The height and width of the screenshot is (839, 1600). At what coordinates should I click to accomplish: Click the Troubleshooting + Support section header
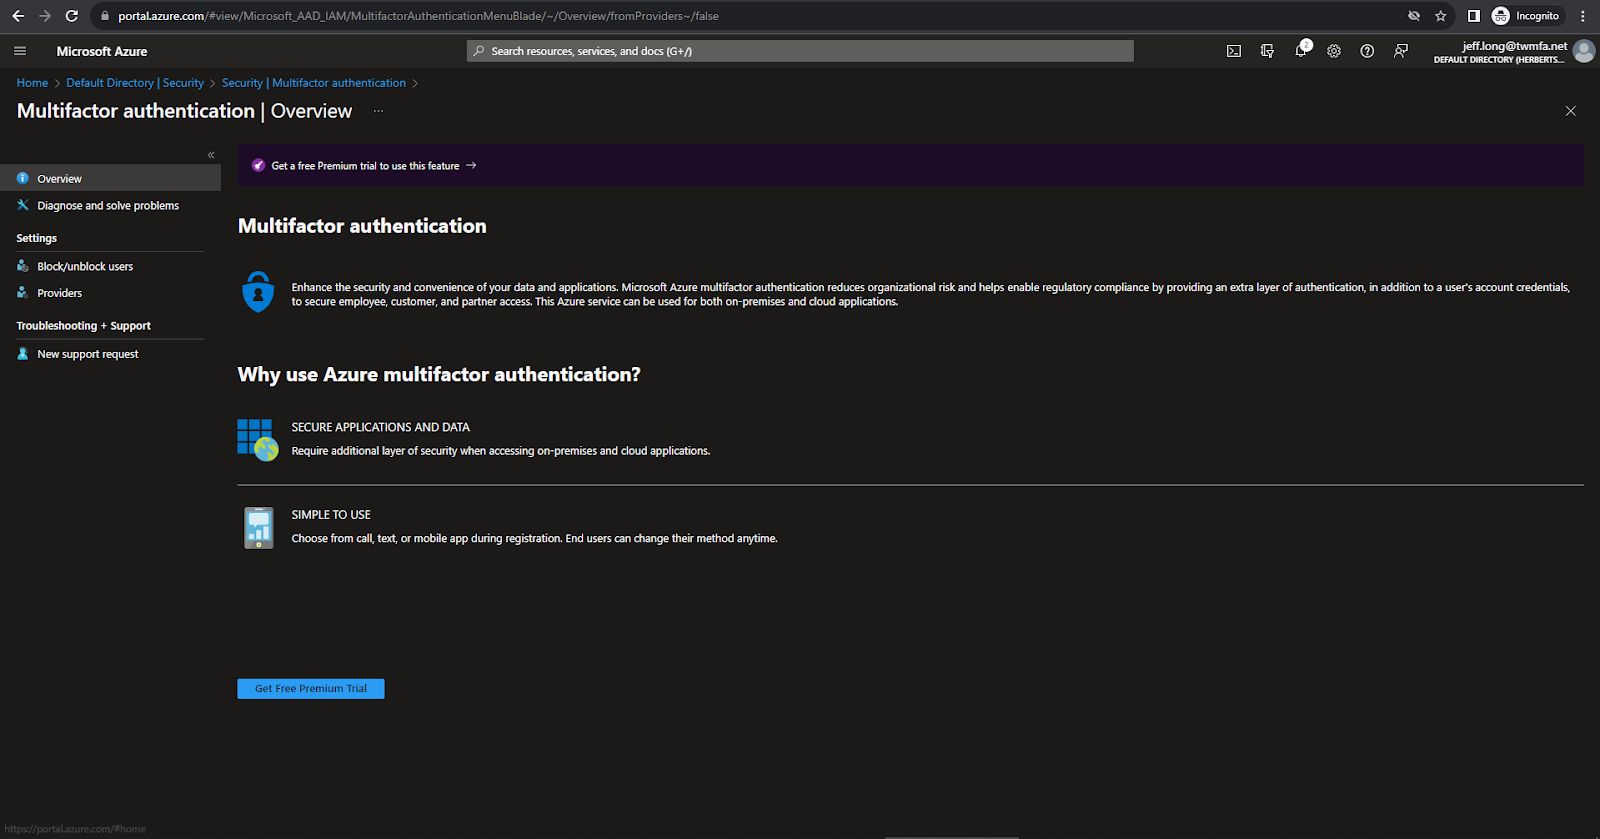tap(84, 326)
